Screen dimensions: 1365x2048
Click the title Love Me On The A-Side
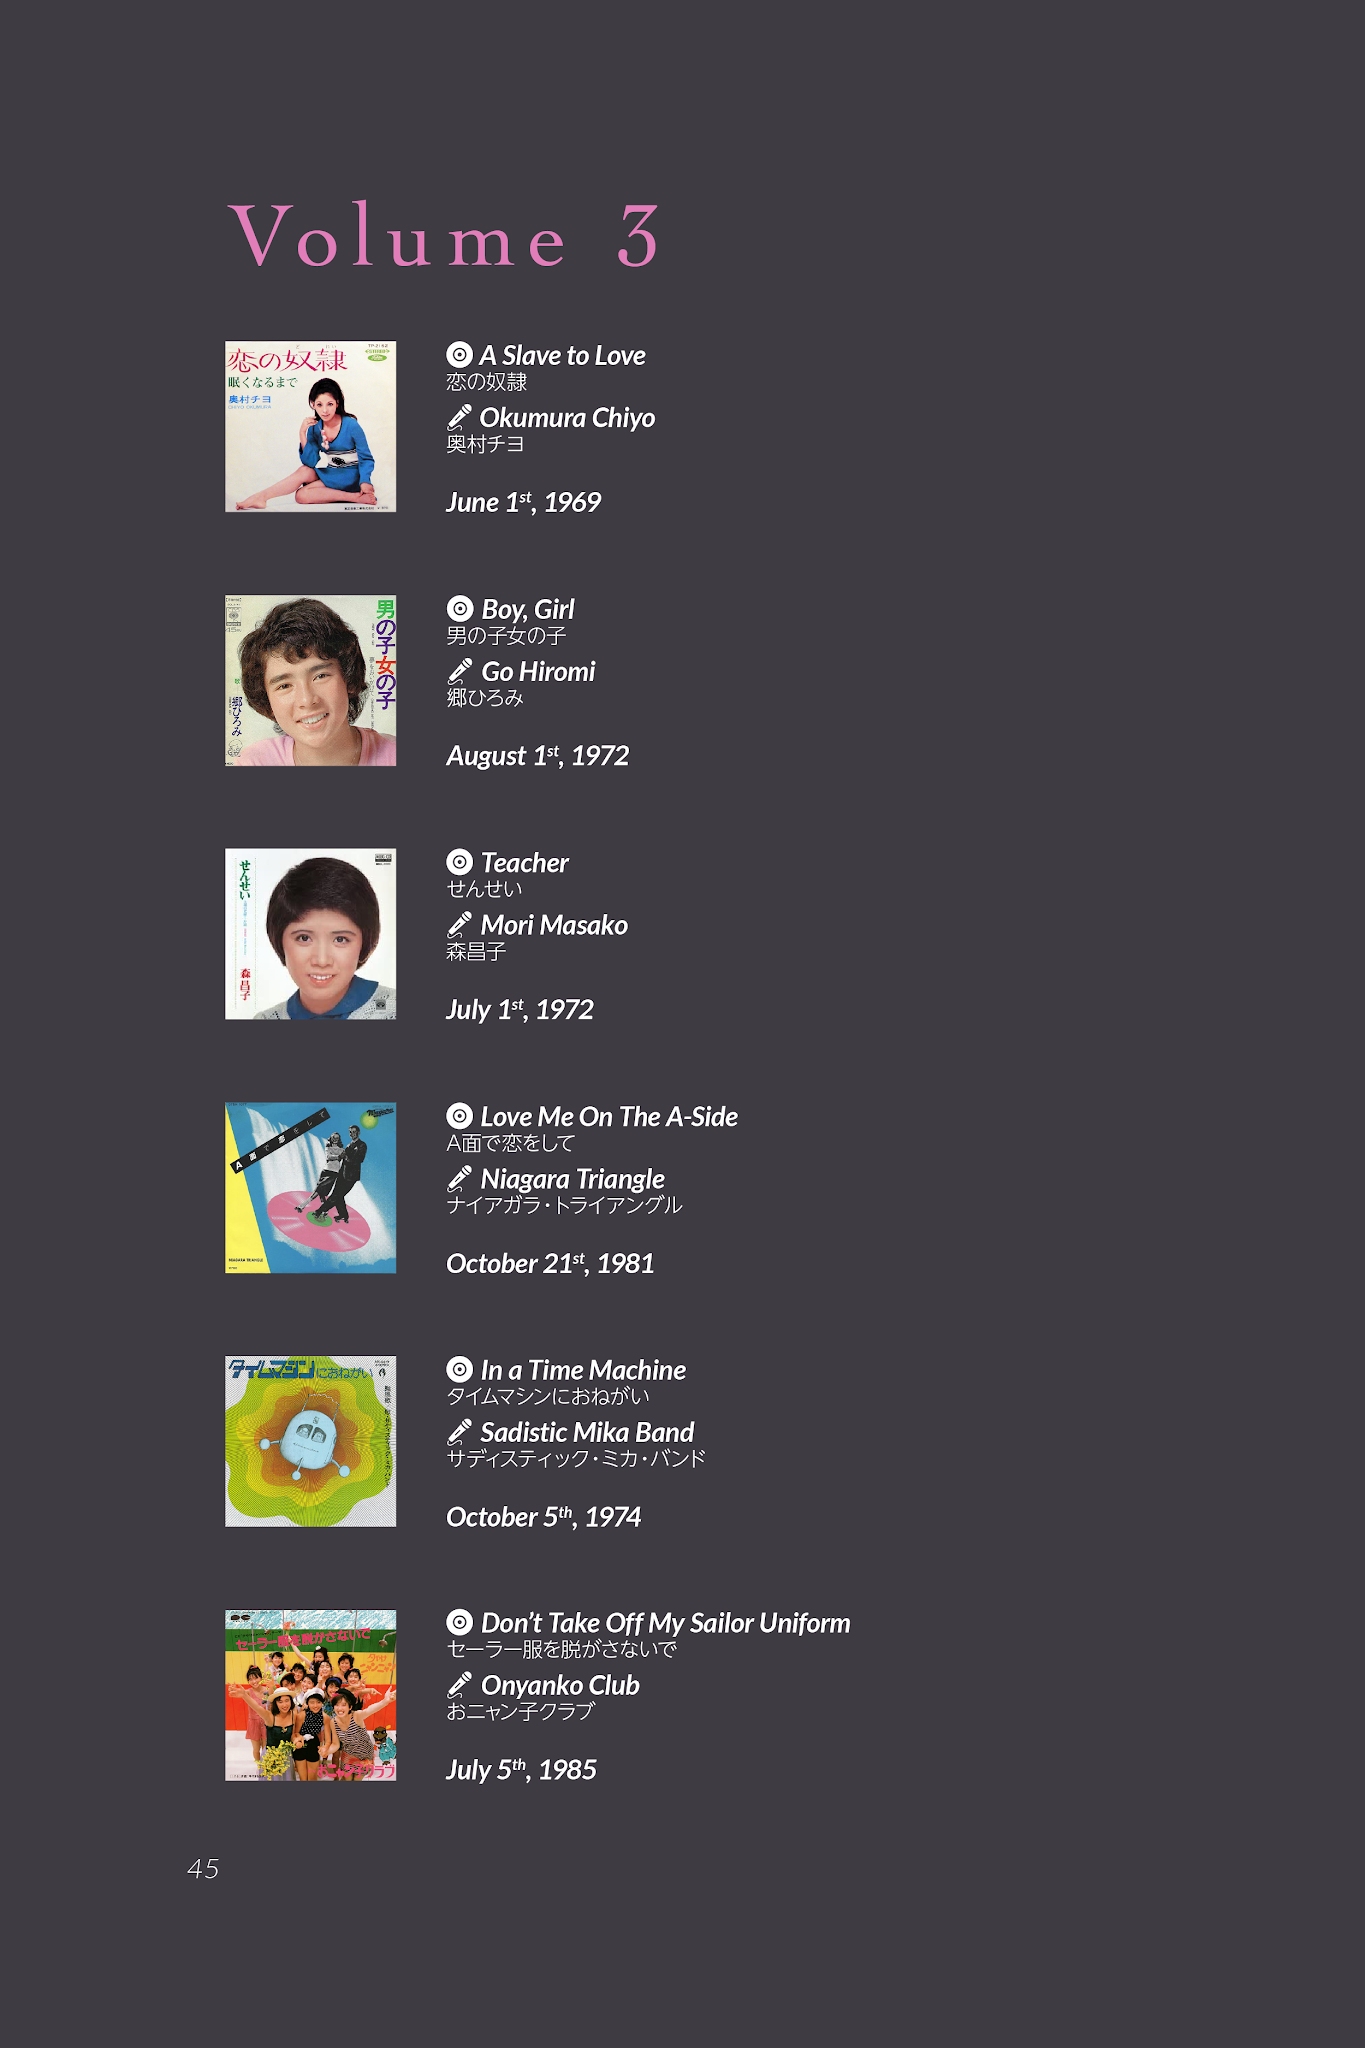[609, 1117]
